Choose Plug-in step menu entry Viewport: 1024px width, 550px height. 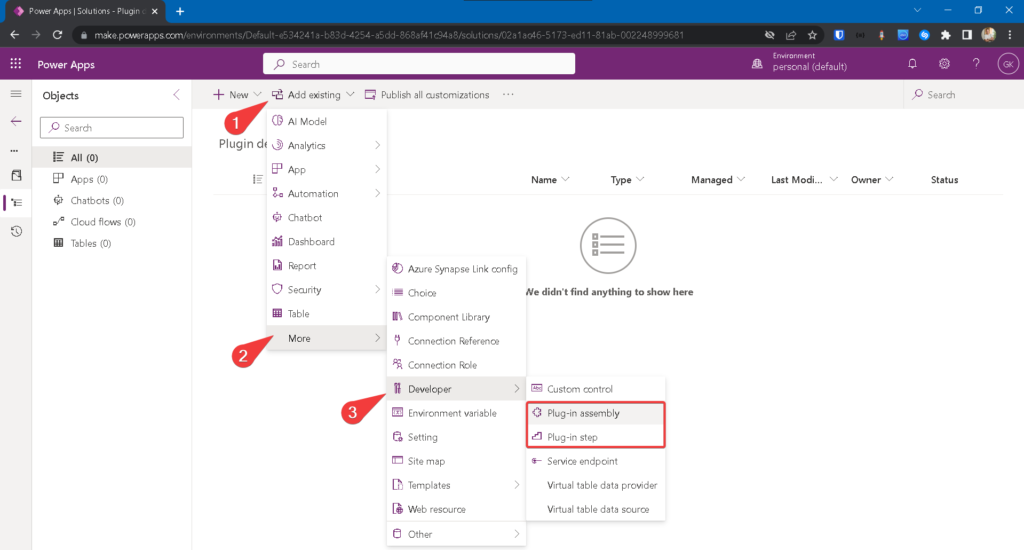[575, 437]
